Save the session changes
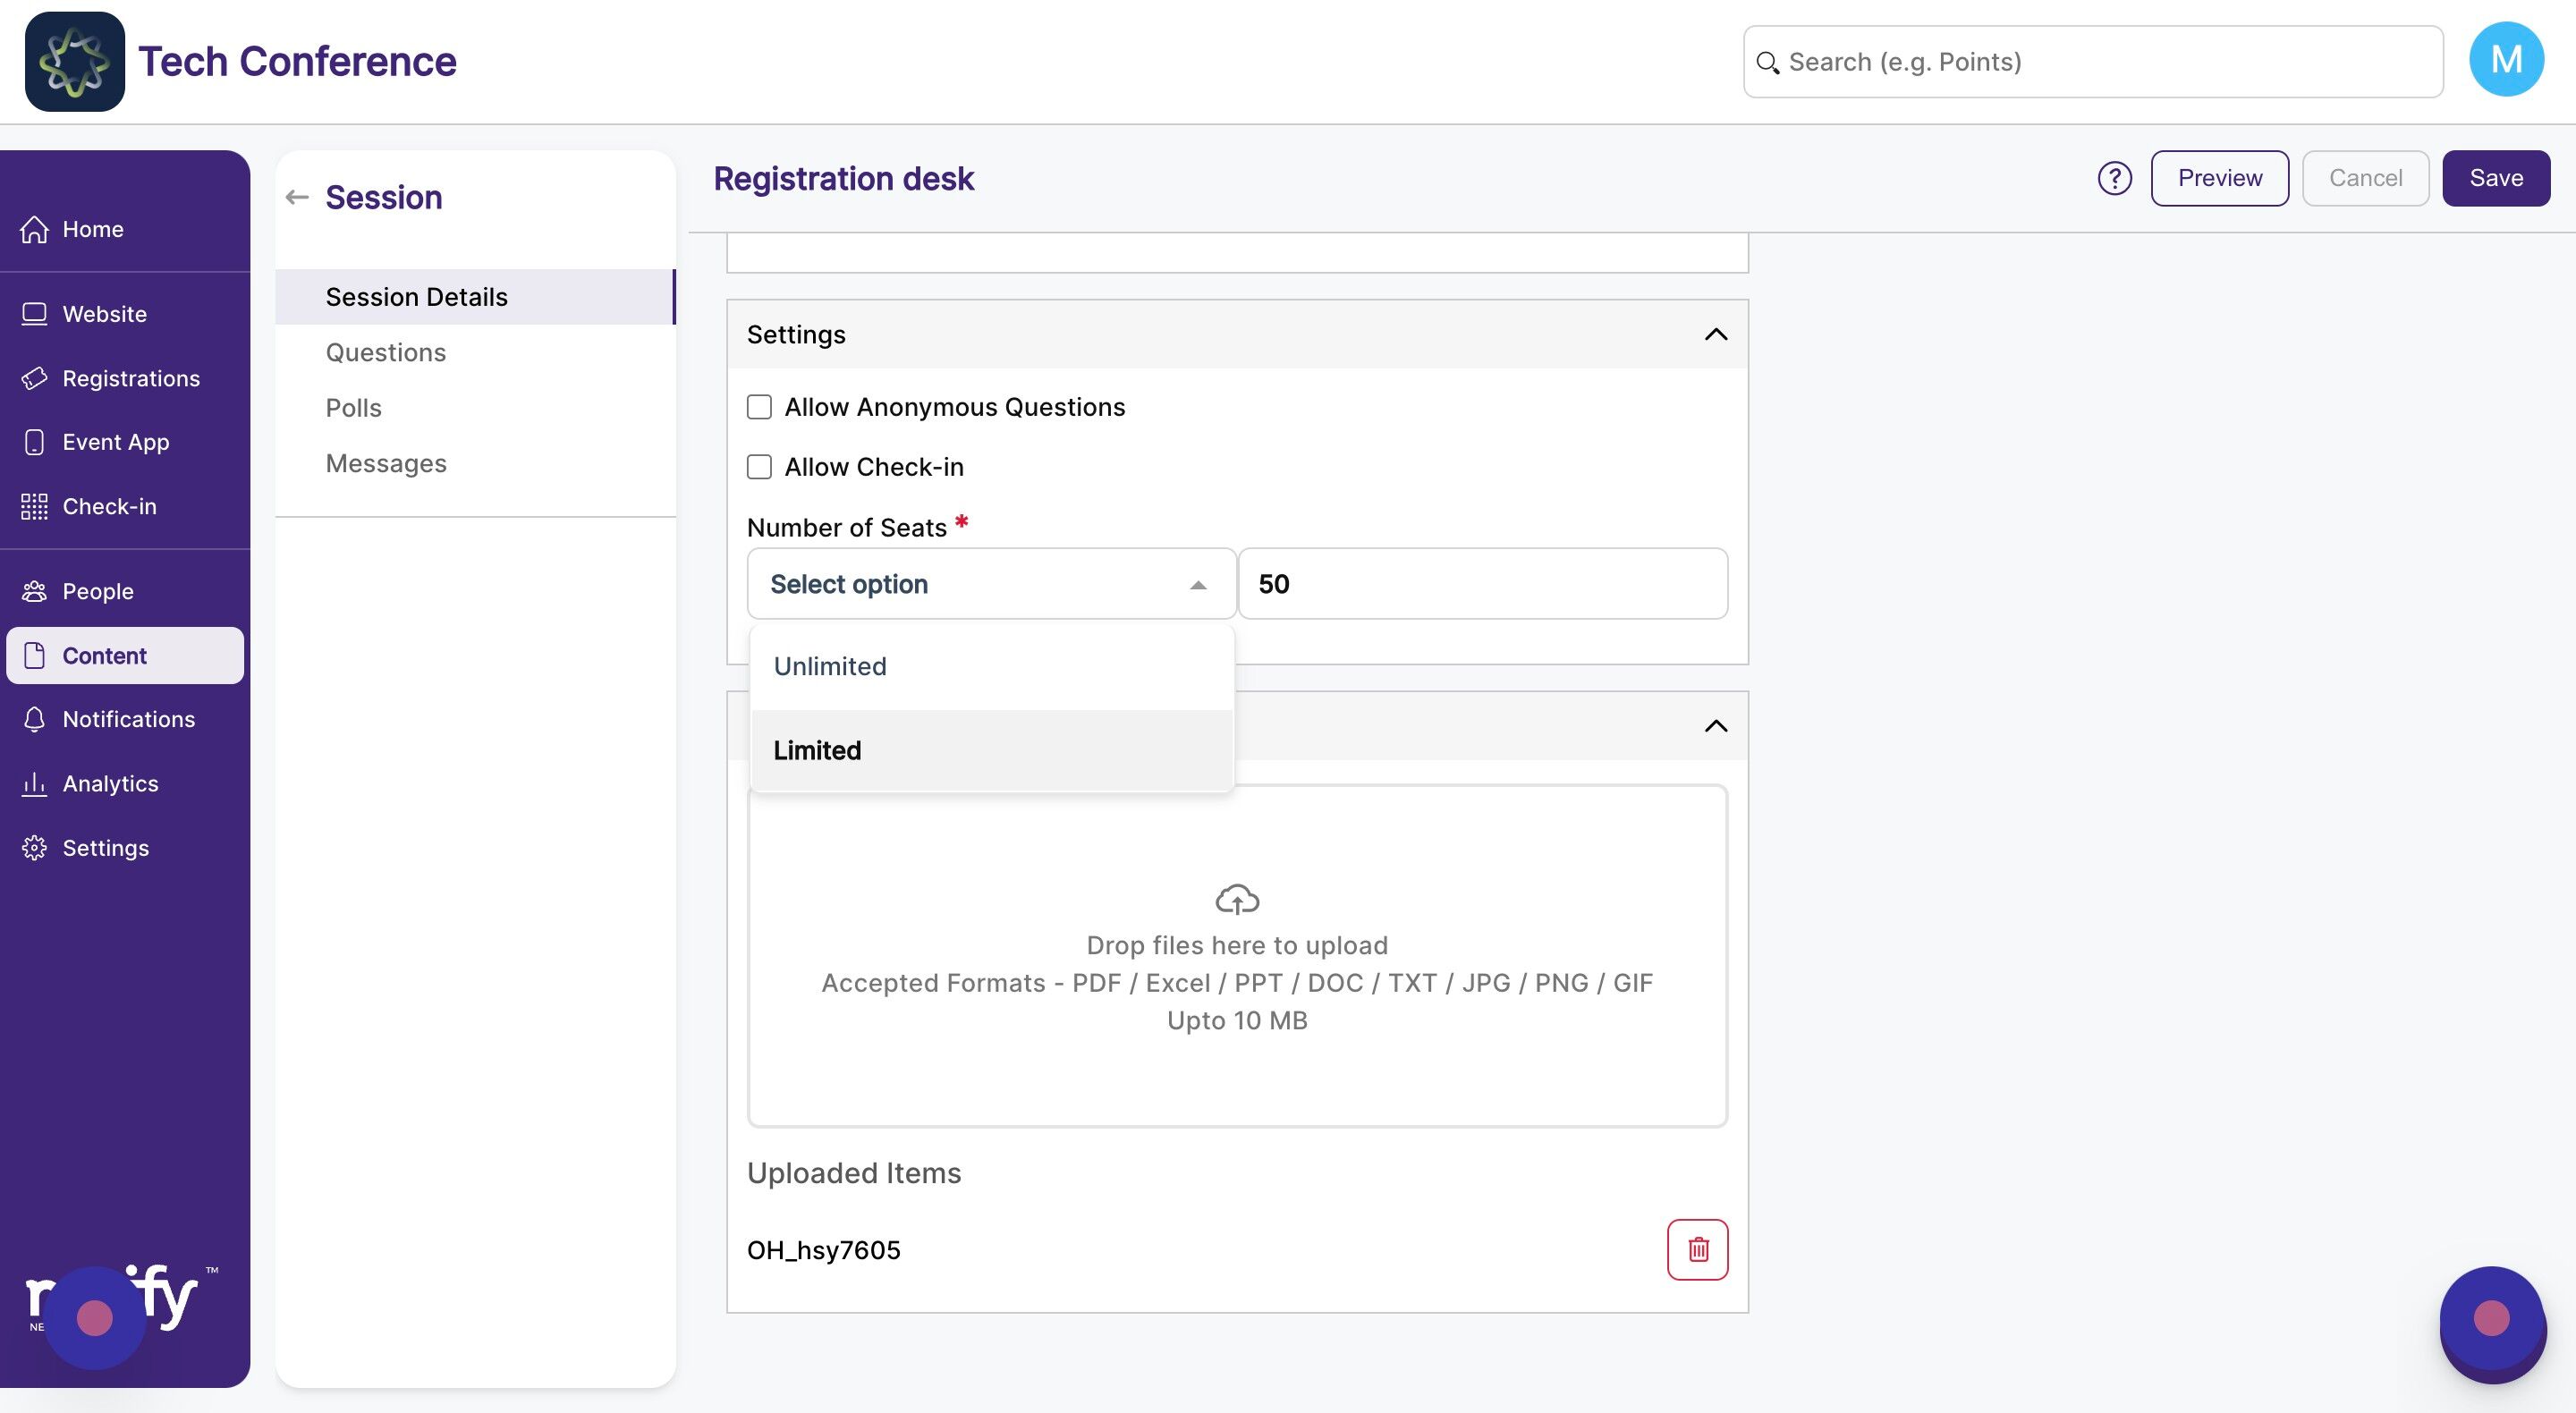2576x1413 pixels. click(2496, 178)
